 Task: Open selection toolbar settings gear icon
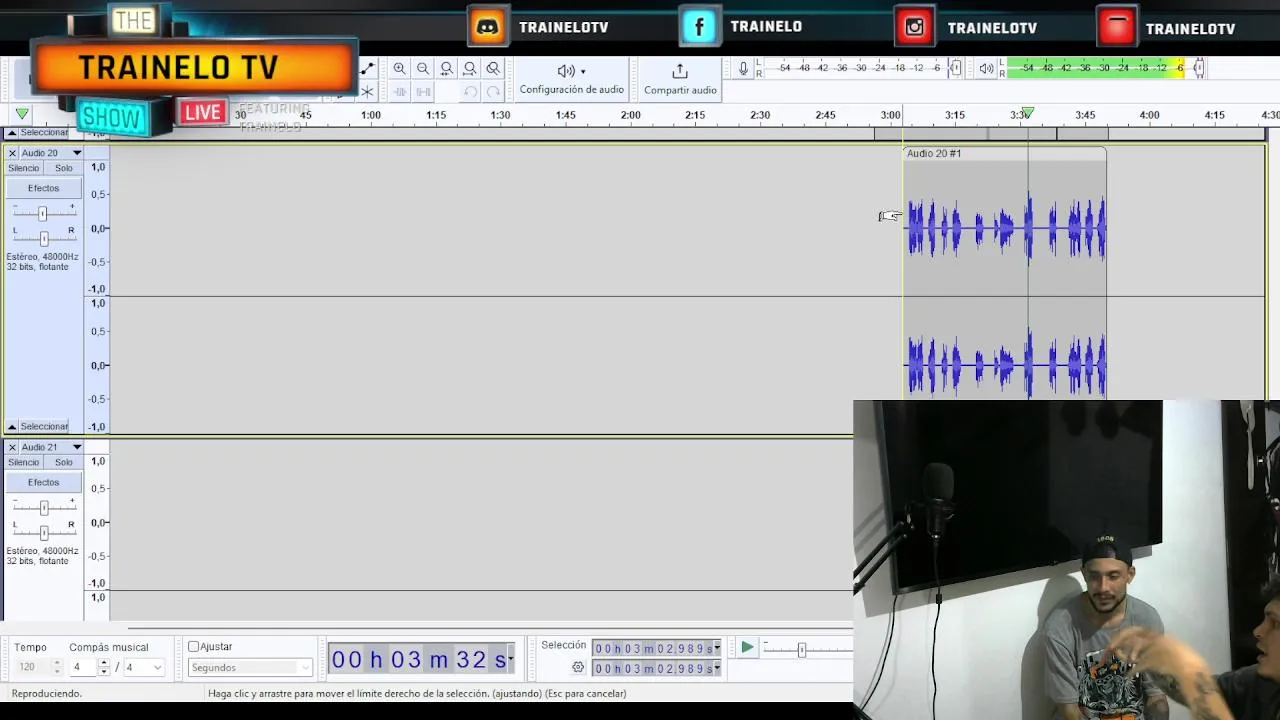tap(578, 667)
